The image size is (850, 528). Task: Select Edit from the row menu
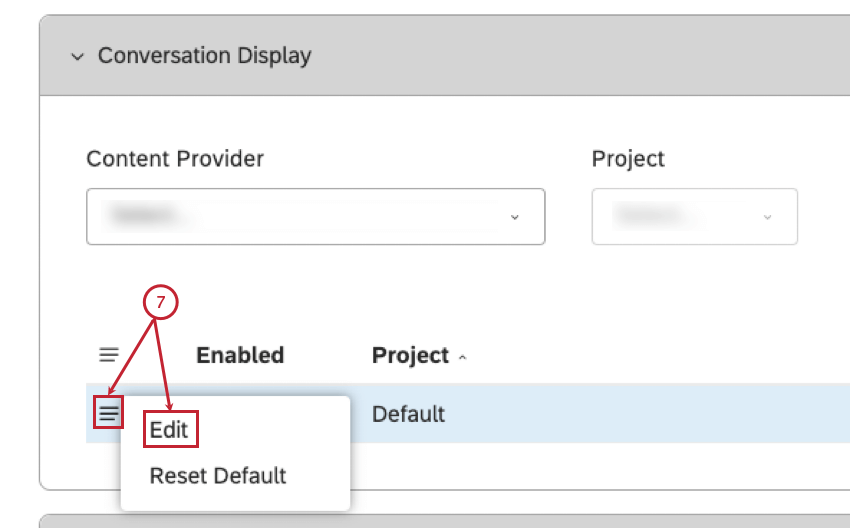[169, 430]
